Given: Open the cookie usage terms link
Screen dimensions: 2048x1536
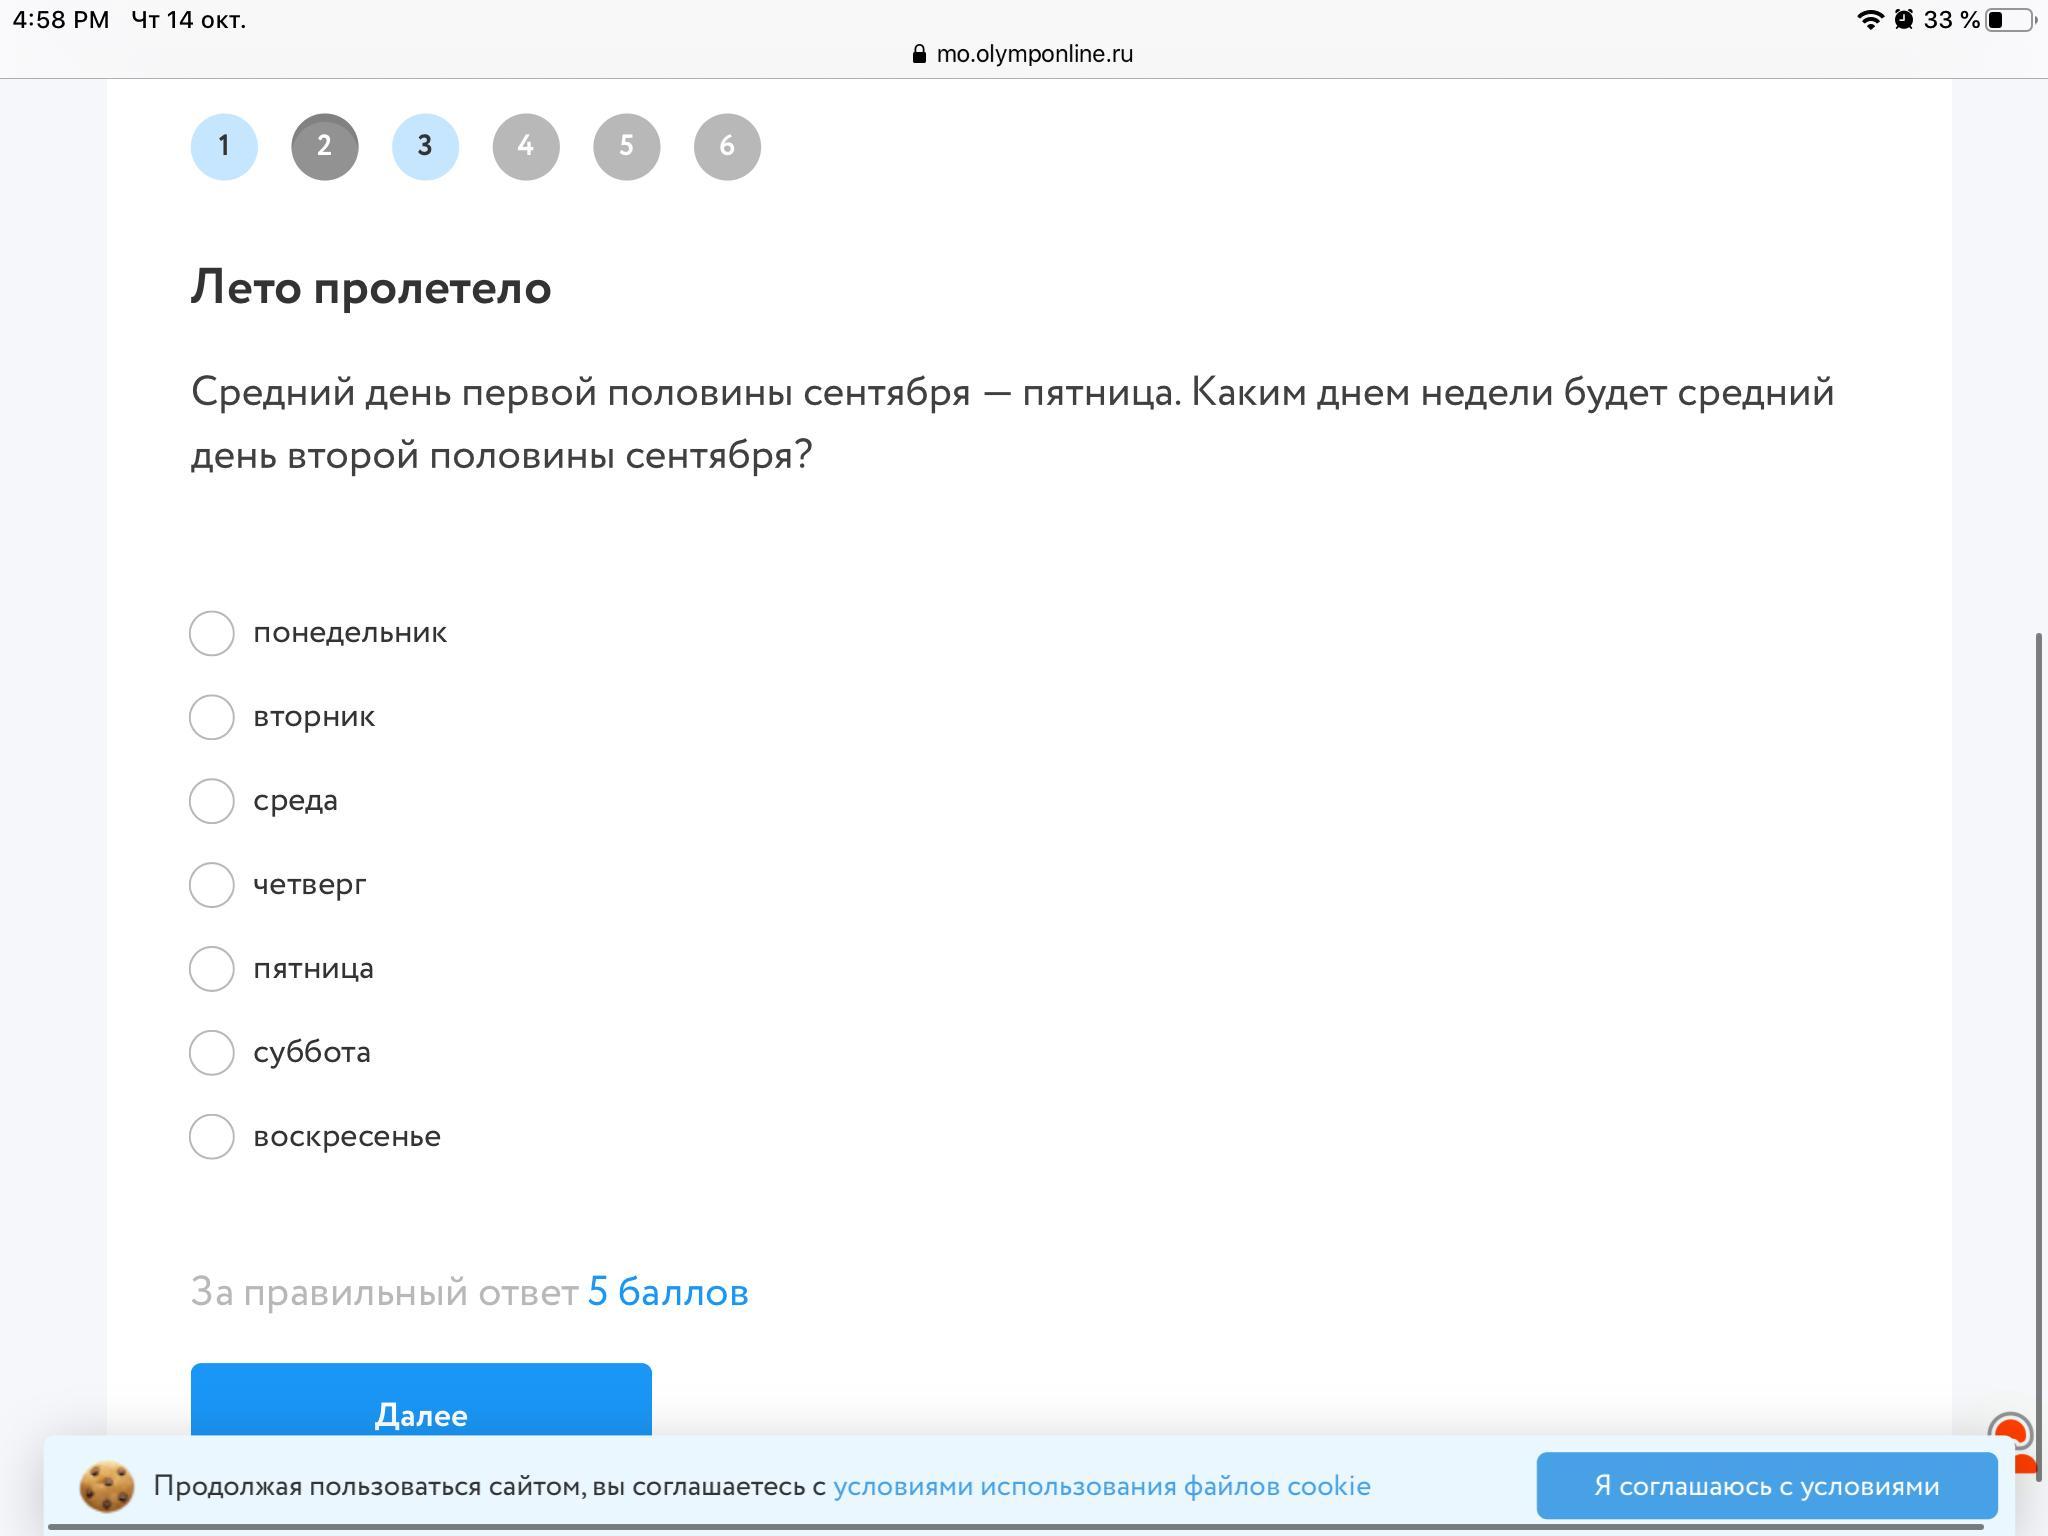Looking at the screenshot, I should [x=1101, y=1486].
